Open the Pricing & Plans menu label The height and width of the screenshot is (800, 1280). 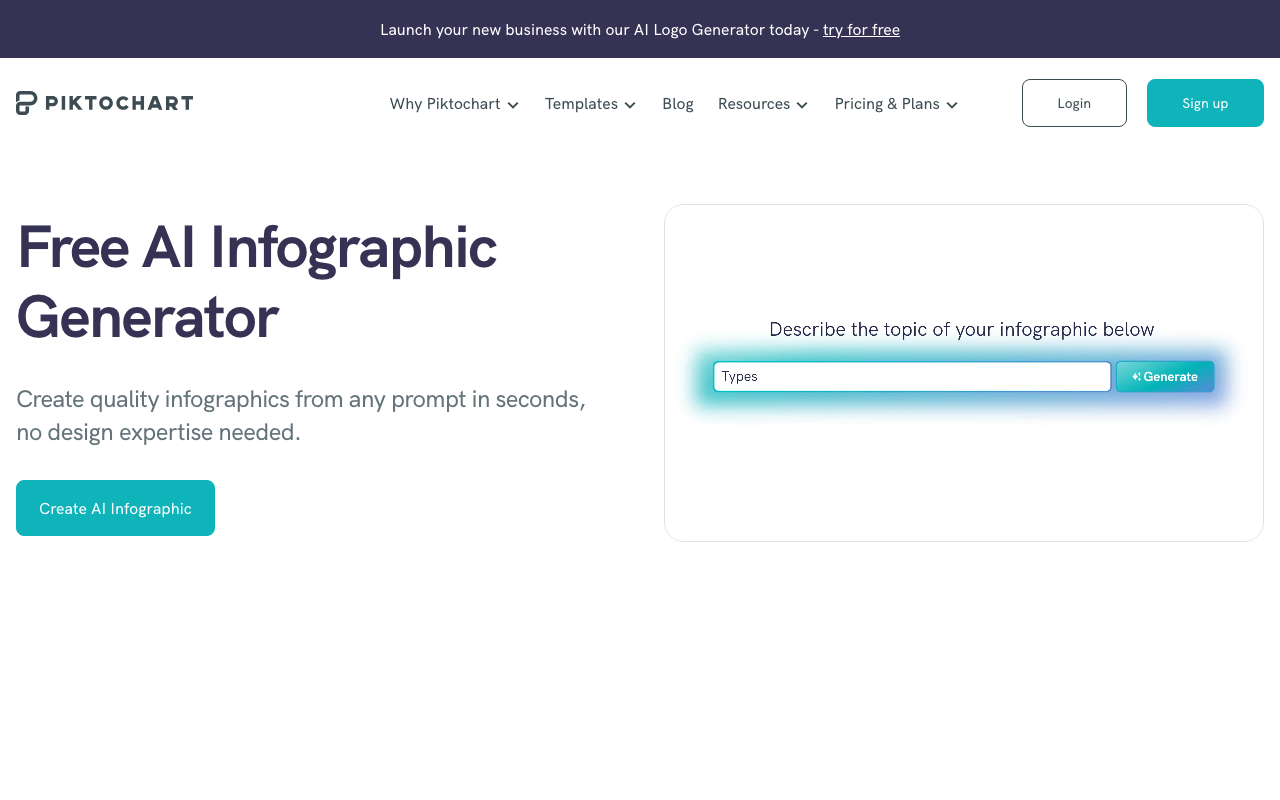(x=887, y=104)
